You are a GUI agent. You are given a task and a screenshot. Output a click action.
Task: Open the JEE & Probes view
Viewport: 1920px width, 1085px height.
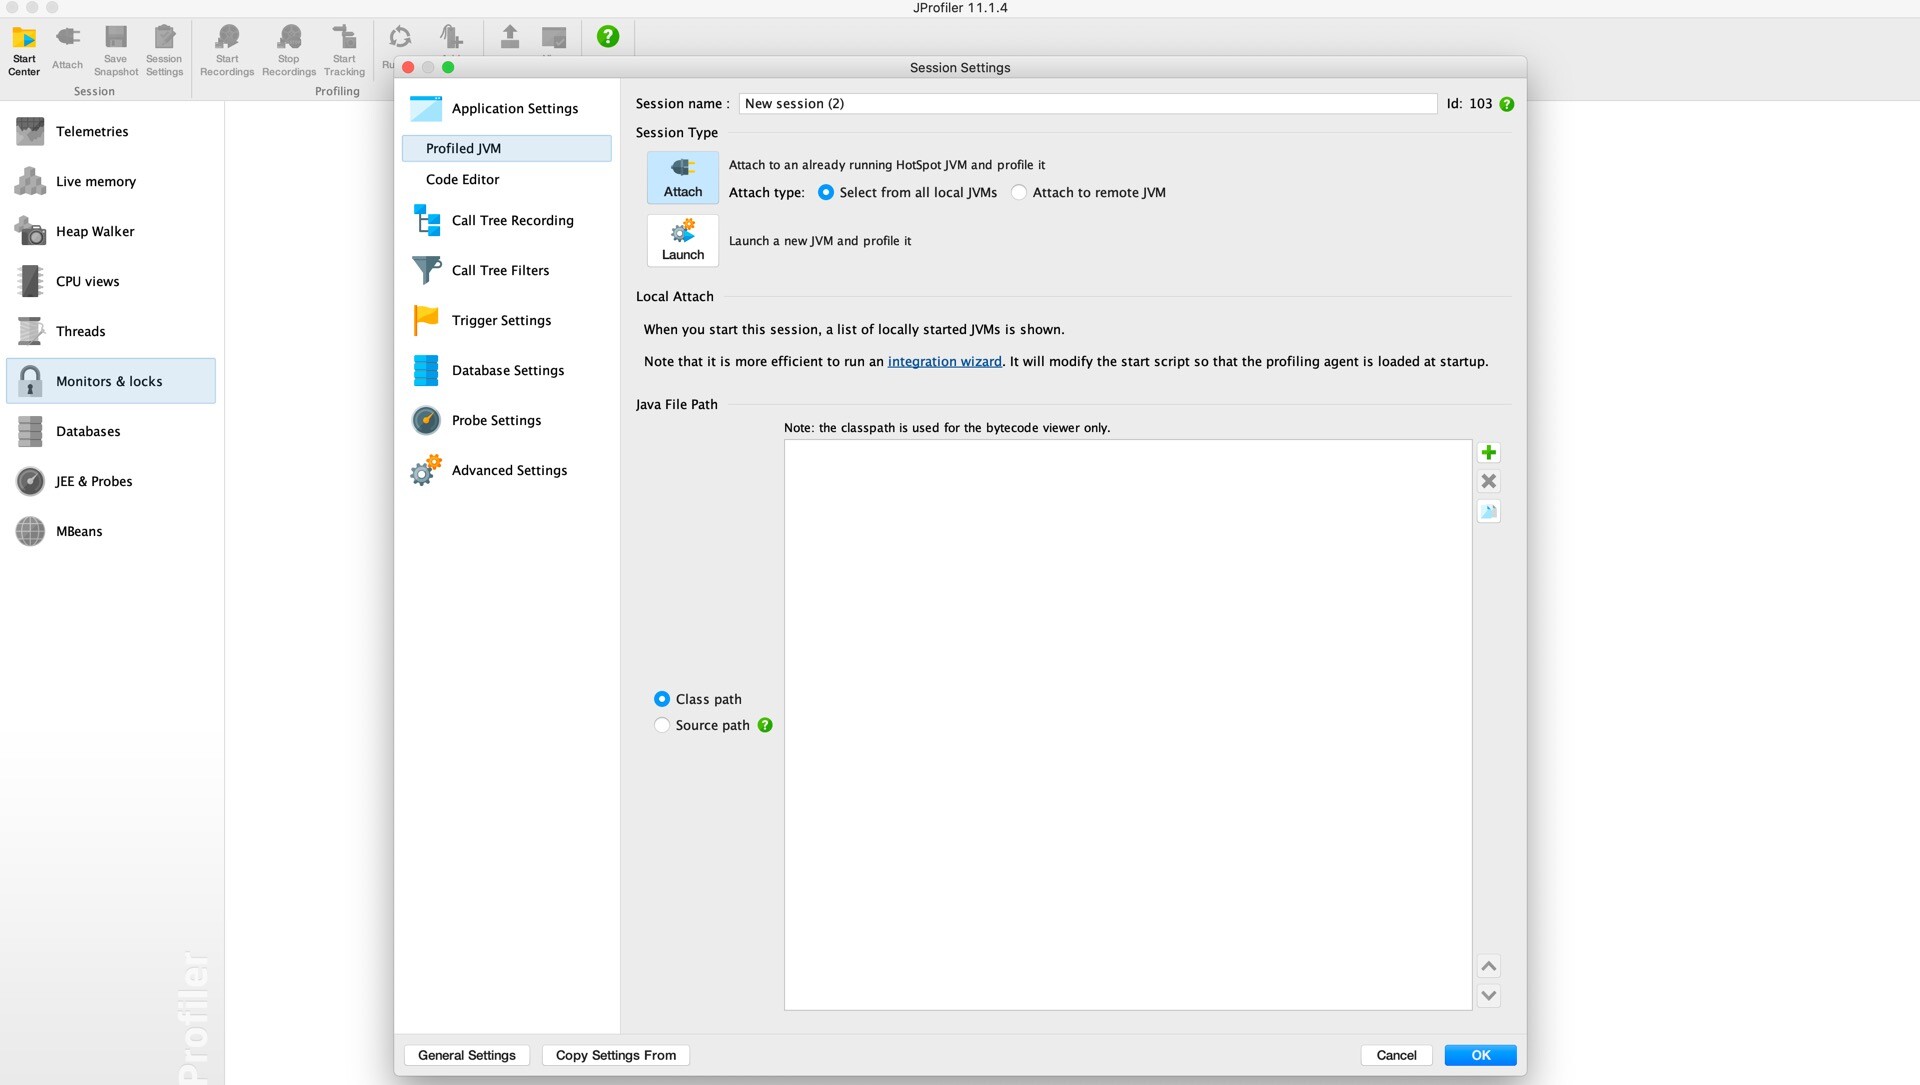pyautogui.click(x=111, y=481)
